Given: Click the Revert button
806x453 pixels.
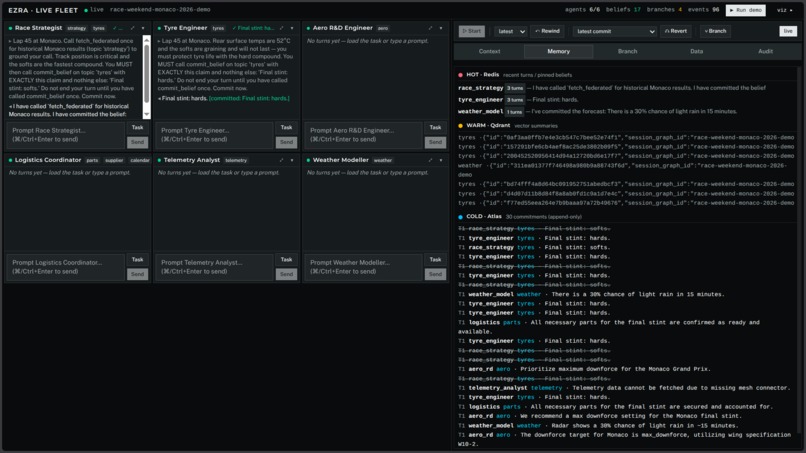Looking at the screenshot, I should pyautogui.click(x=676, y=31).
